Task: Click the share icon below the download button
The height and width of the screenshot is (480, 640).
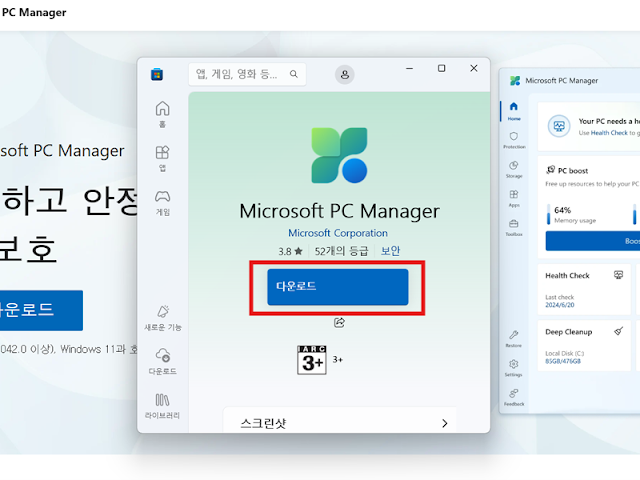Action: pos(339,322)
